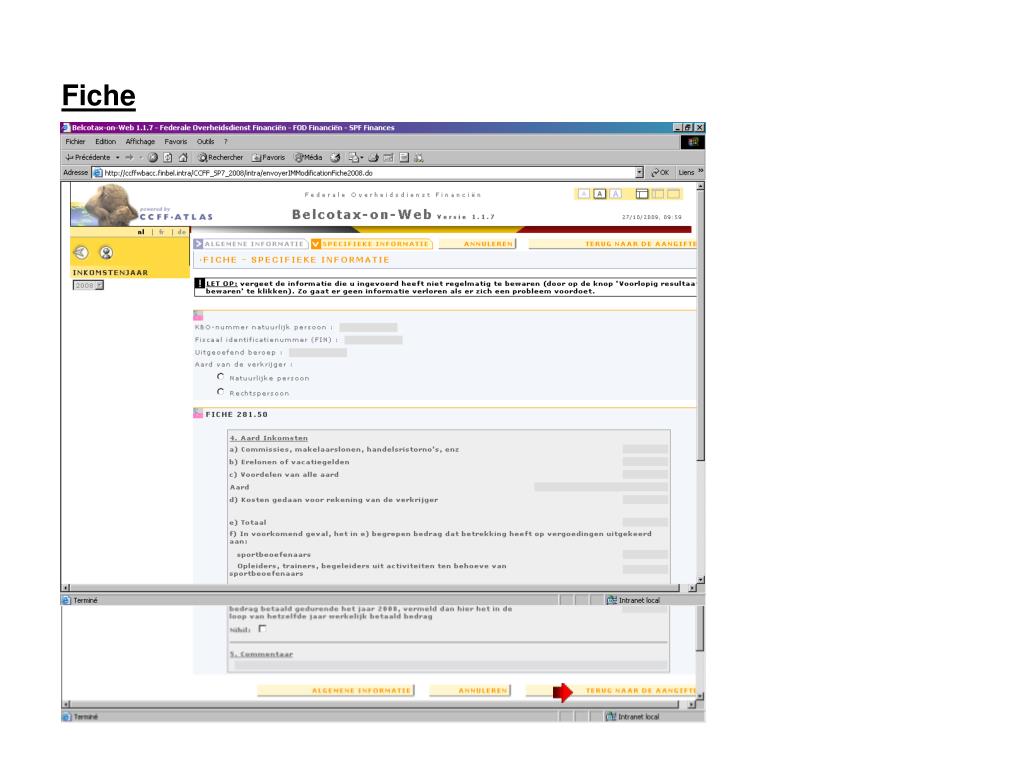Select the Natuurlijke persoon radio button

click(x=221, y=377)
